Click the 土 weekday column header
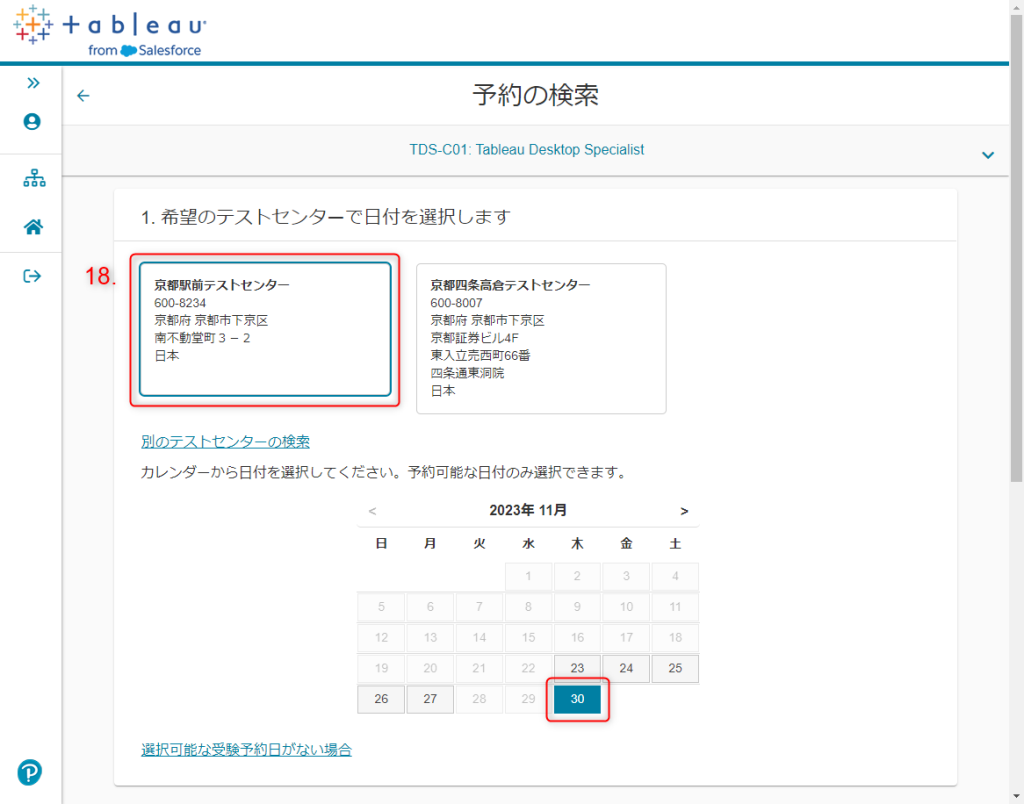This screenshot has width=1024, height=804. pos(675,543)
